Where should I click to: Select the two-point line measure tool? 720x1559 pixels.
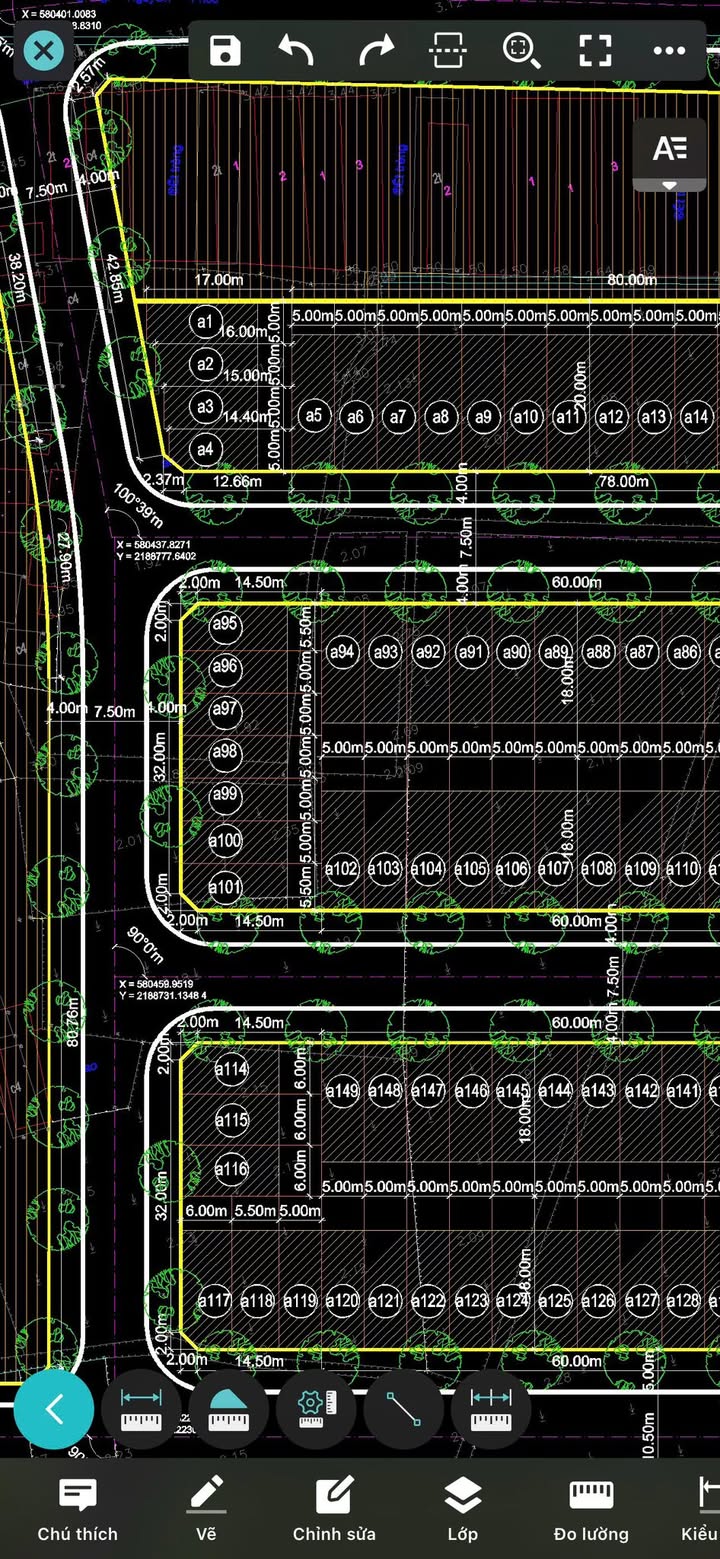(404, 1409)
